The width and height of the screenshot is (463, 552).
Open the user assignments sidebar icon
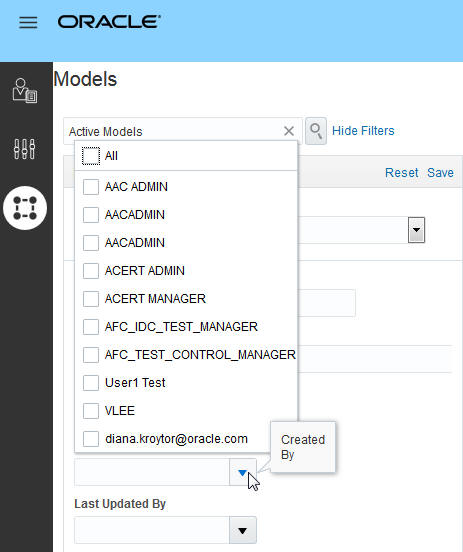[x=25, y=90]
